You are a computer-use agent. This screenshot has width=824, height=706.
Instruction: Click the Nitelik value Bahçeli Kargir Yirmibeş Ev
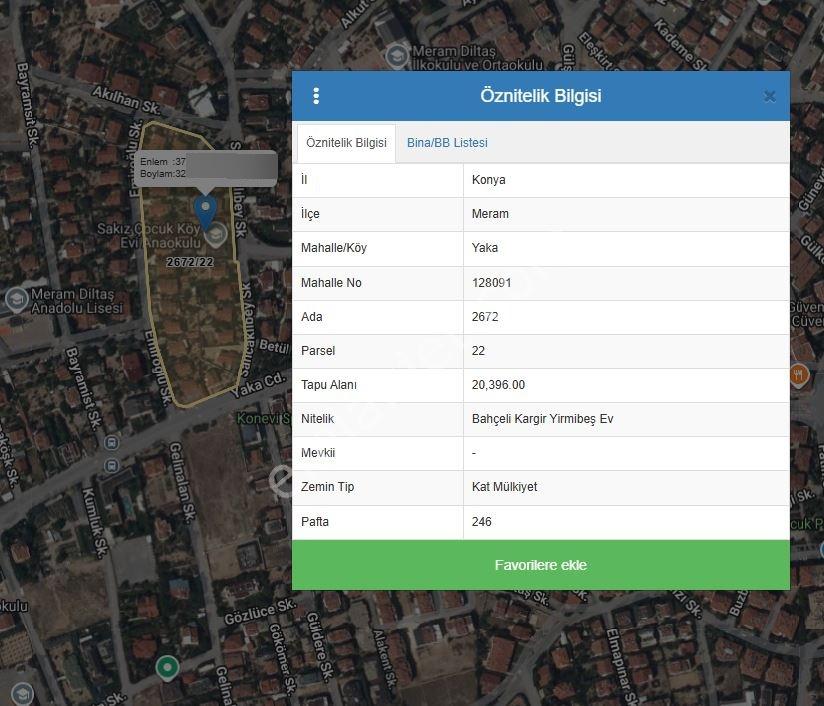pos(542,419)
